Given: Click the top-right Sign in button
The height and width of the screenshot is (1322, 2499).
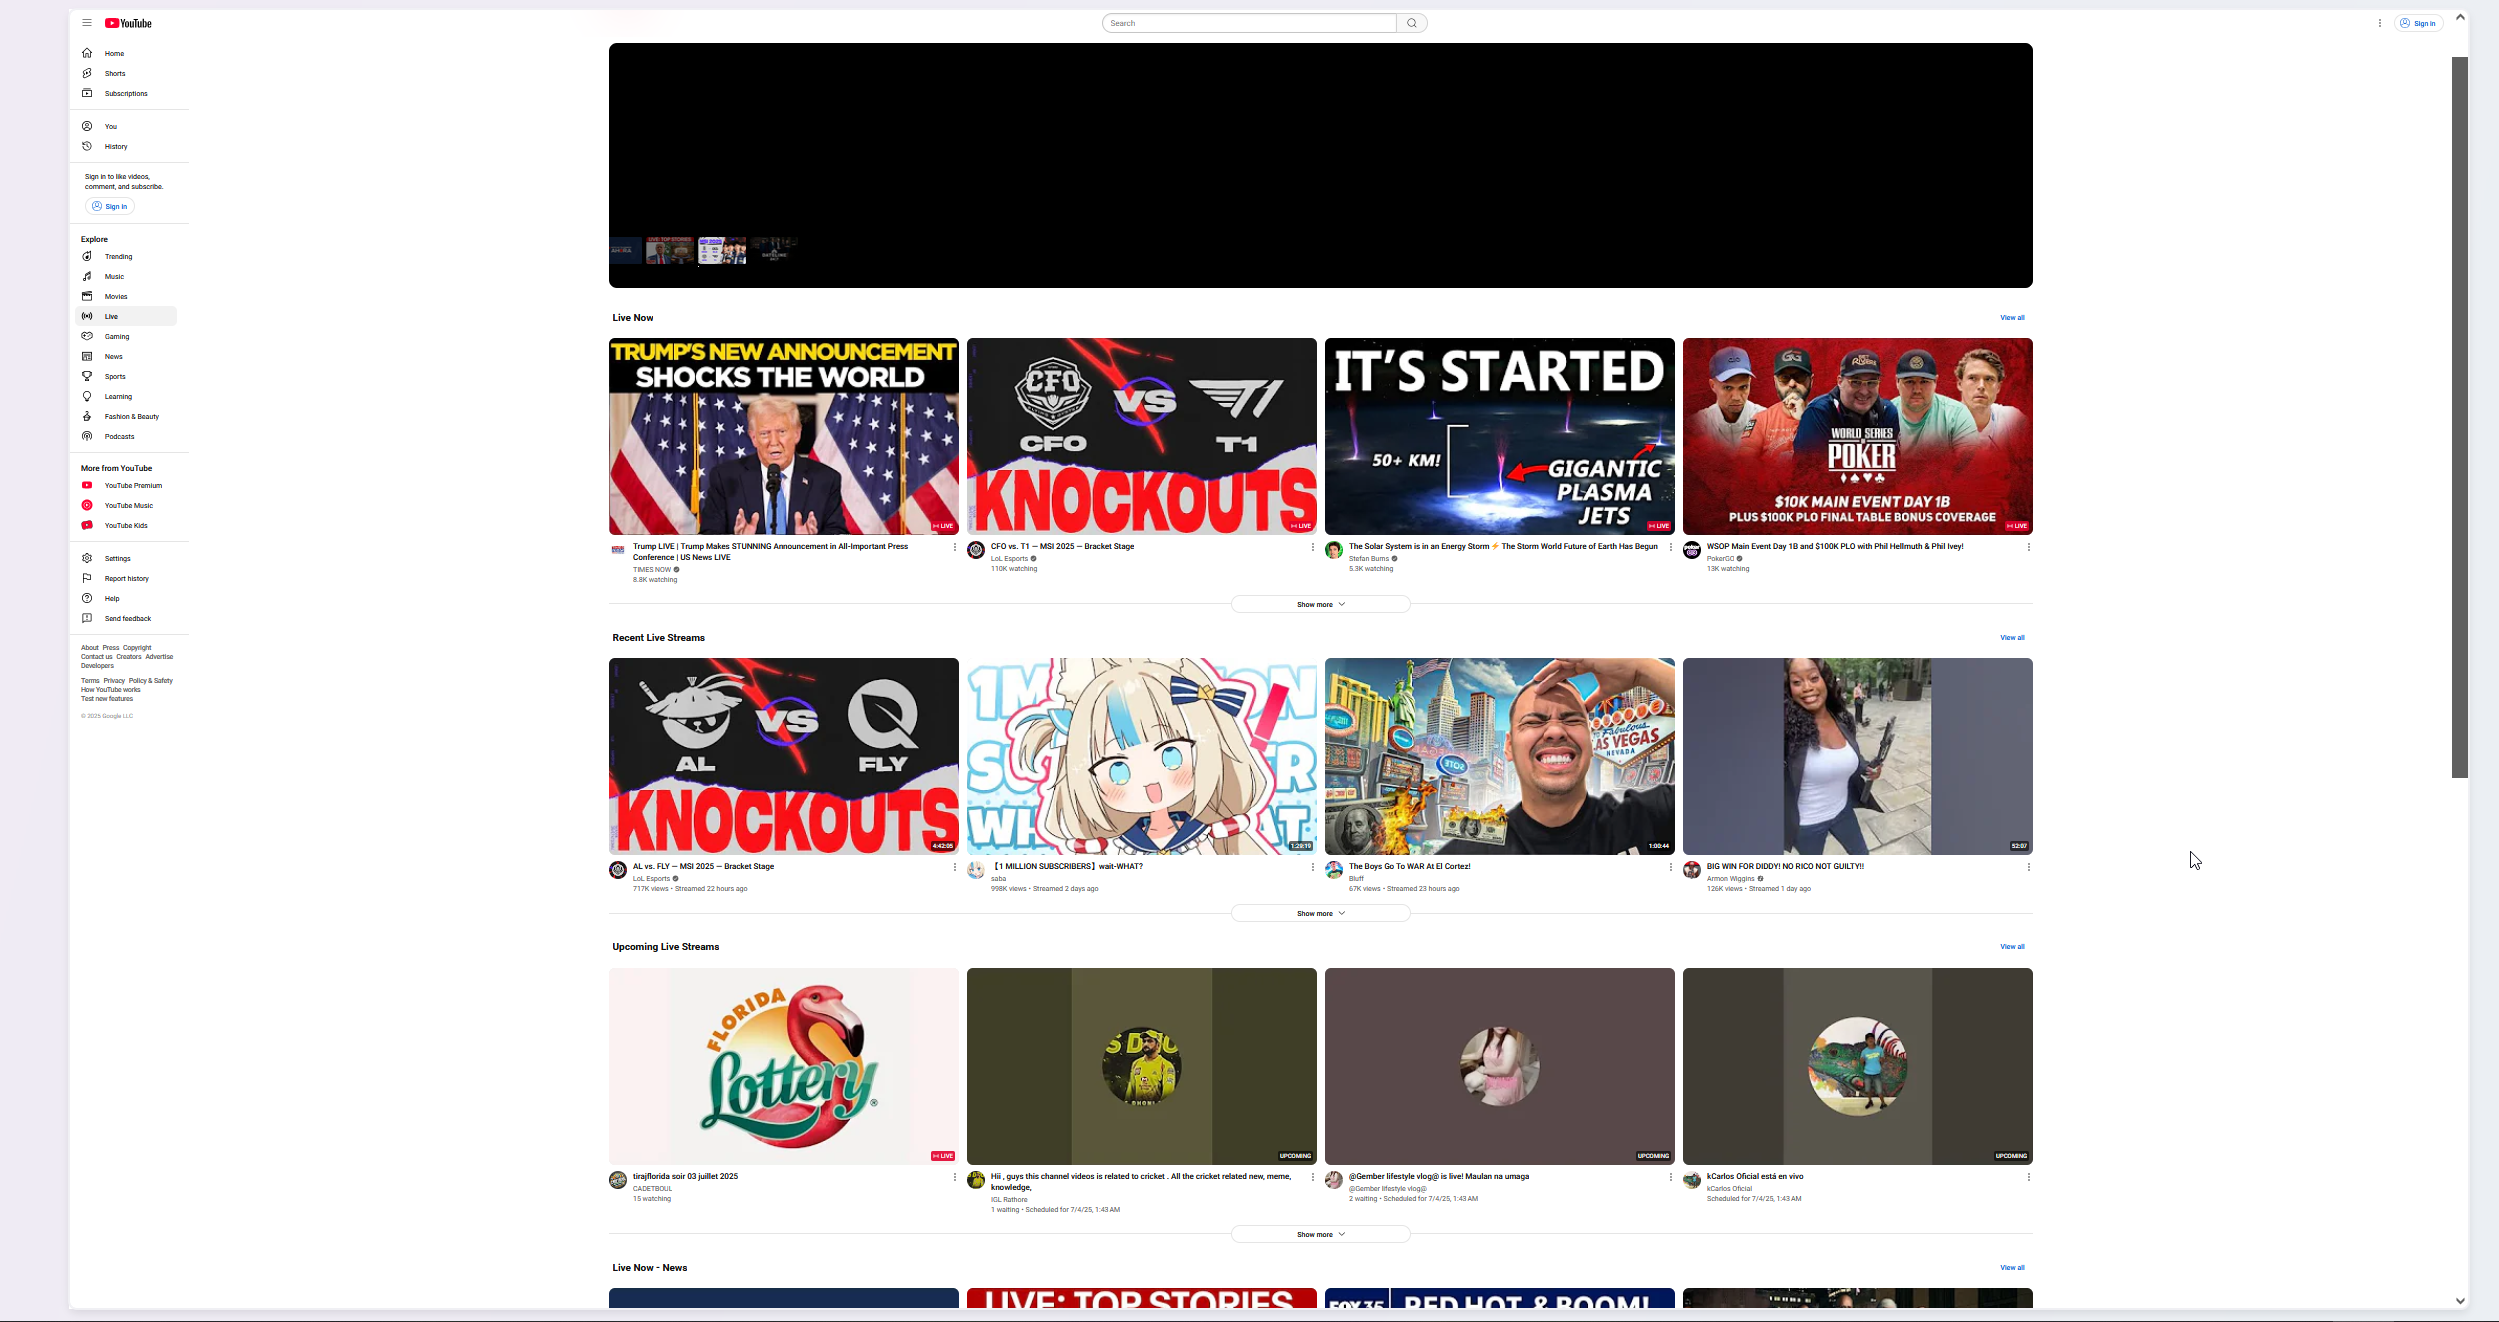Looking at the screenshot, I should coord(2418,23).
